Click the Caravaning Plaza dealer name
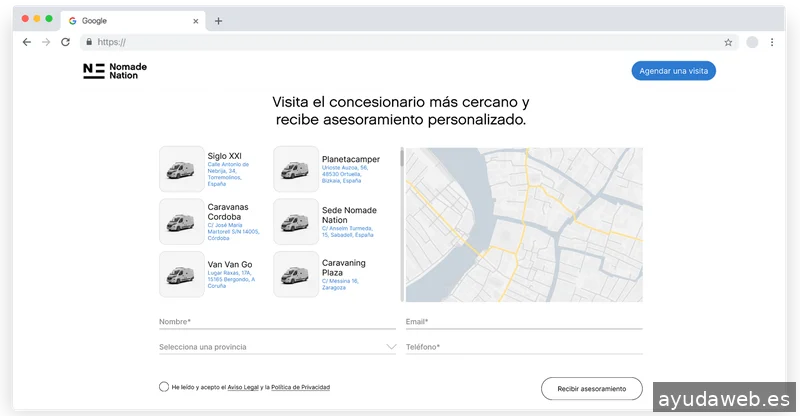The image size is (800, 416). [x=343, y=267]
